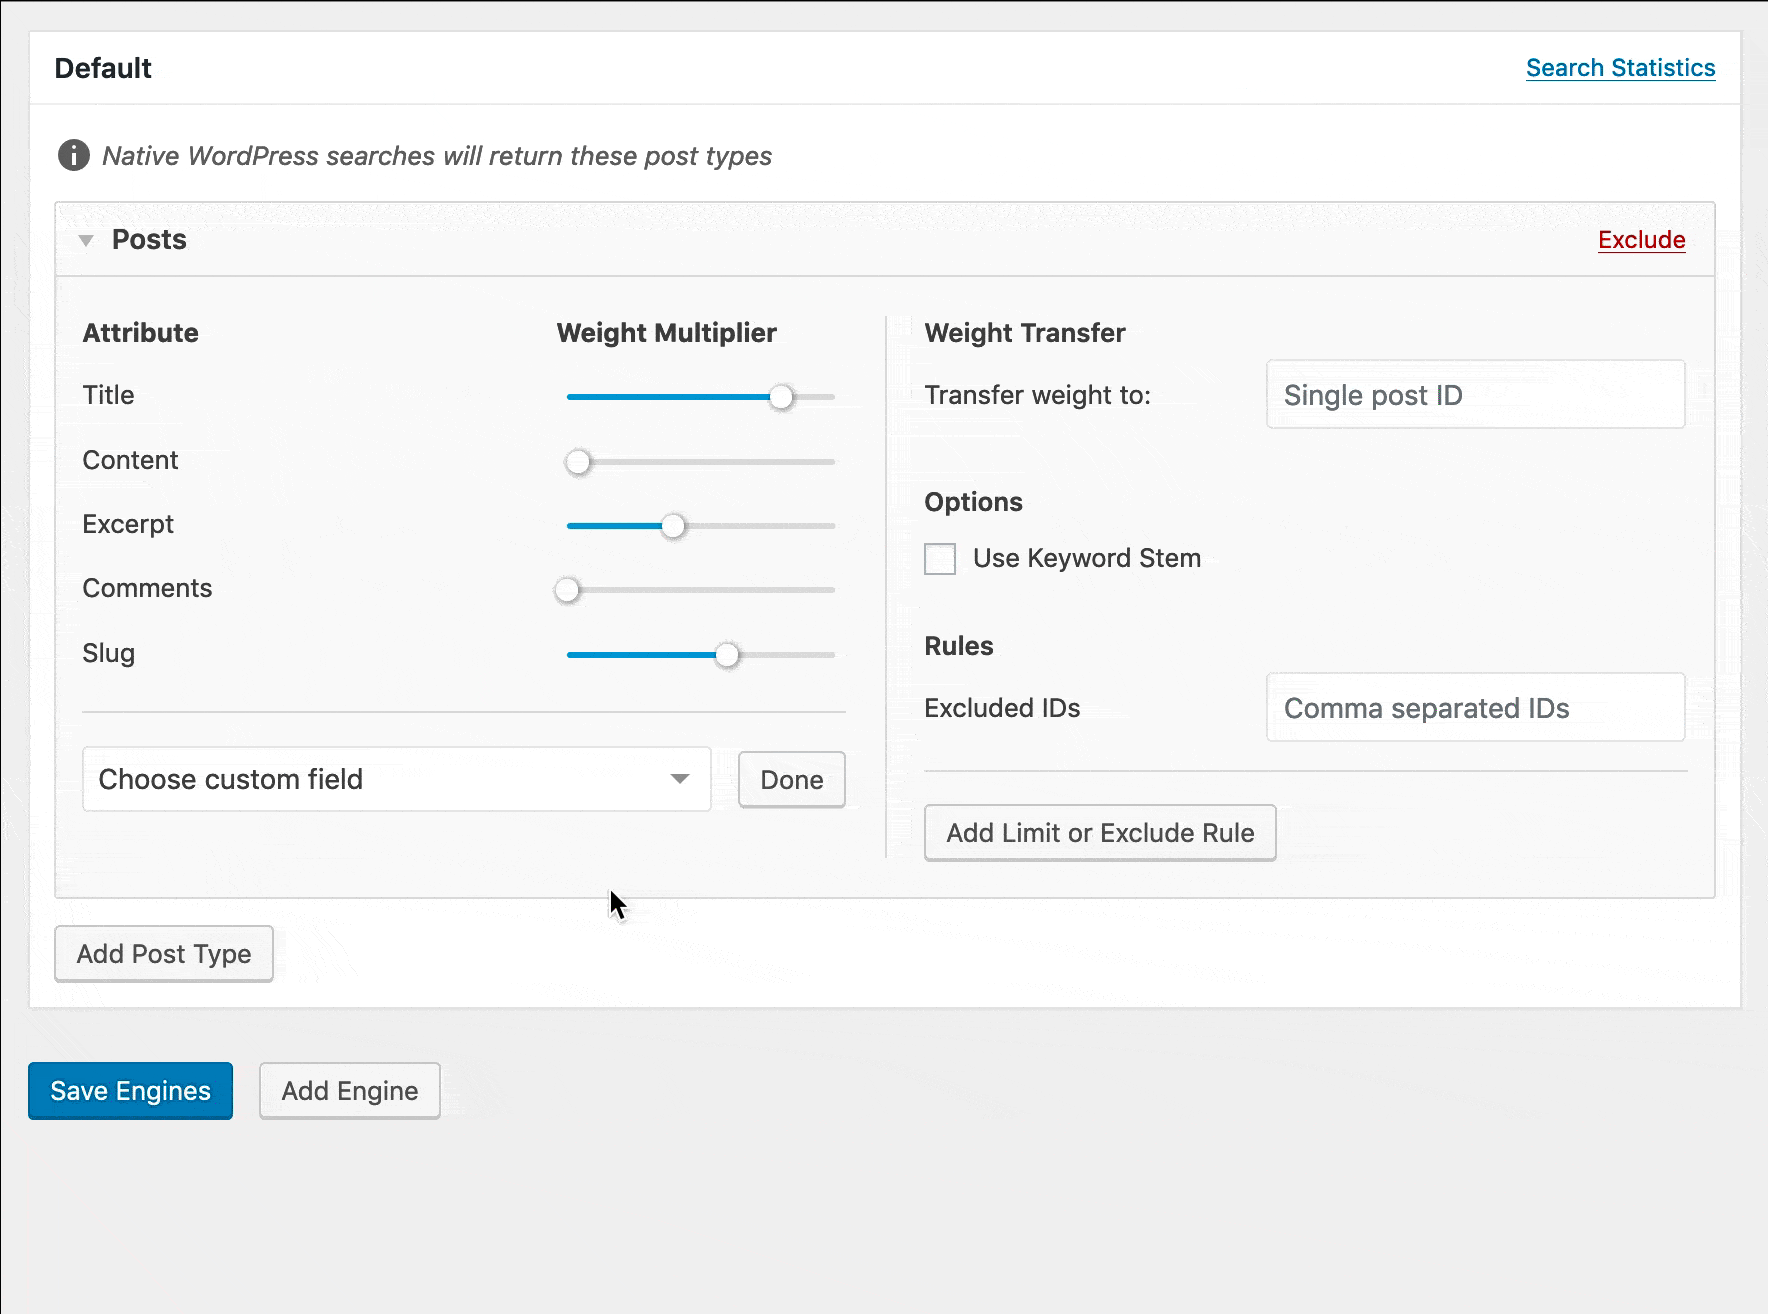The image size is (1768, 1314).
Task: Click the Transfer weight to label
Action: pos(1037,395)
